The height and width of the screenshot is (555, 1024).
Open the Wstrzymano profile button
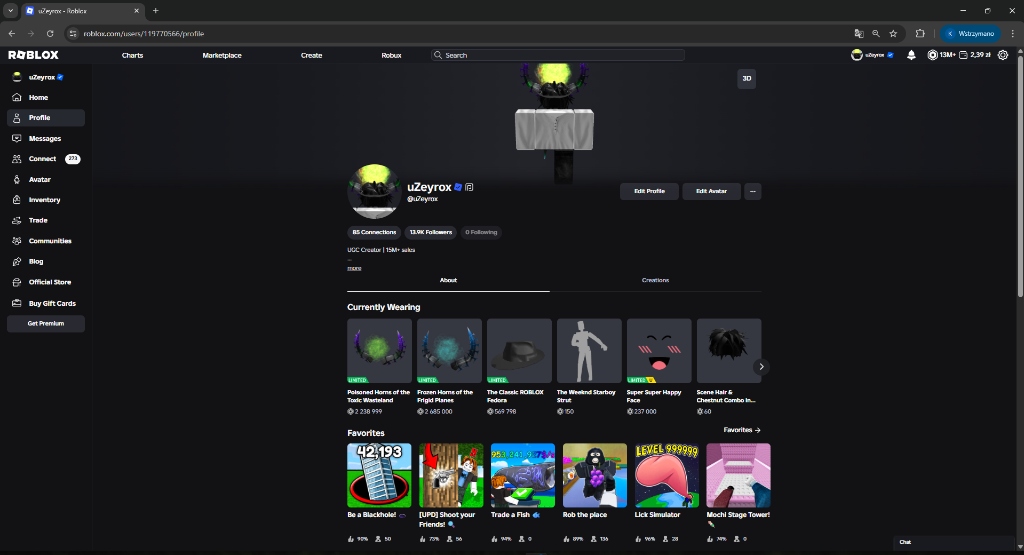coord(971,33)
